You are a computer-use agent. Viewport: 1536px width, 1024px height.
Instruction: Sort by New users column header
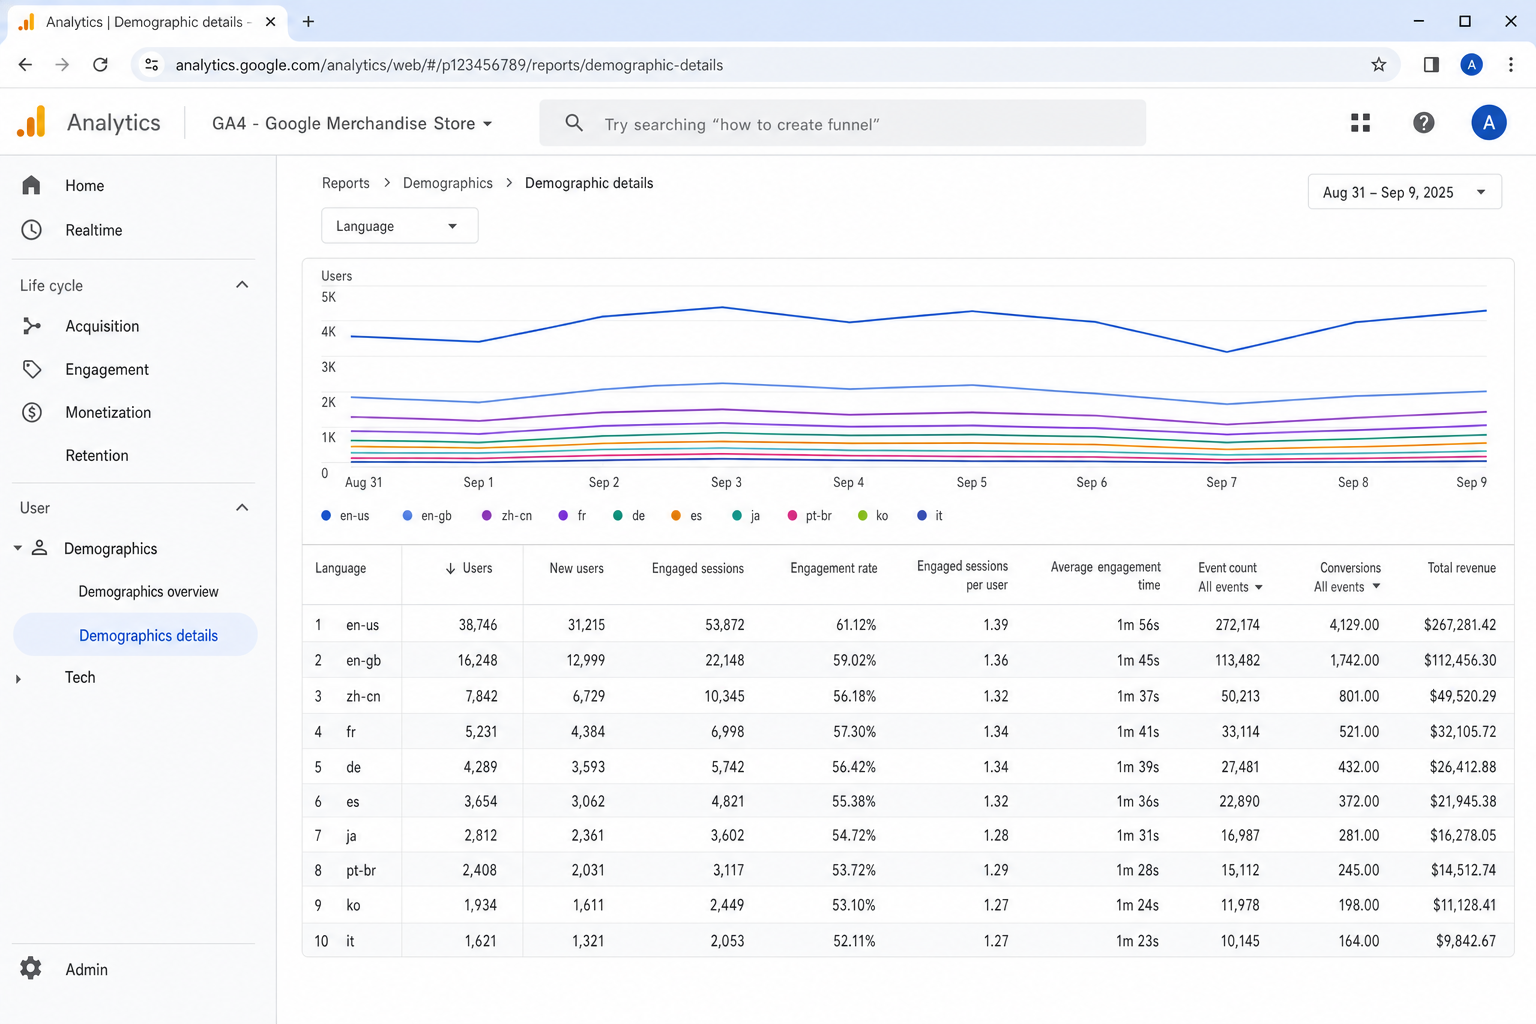pos(577,568)
